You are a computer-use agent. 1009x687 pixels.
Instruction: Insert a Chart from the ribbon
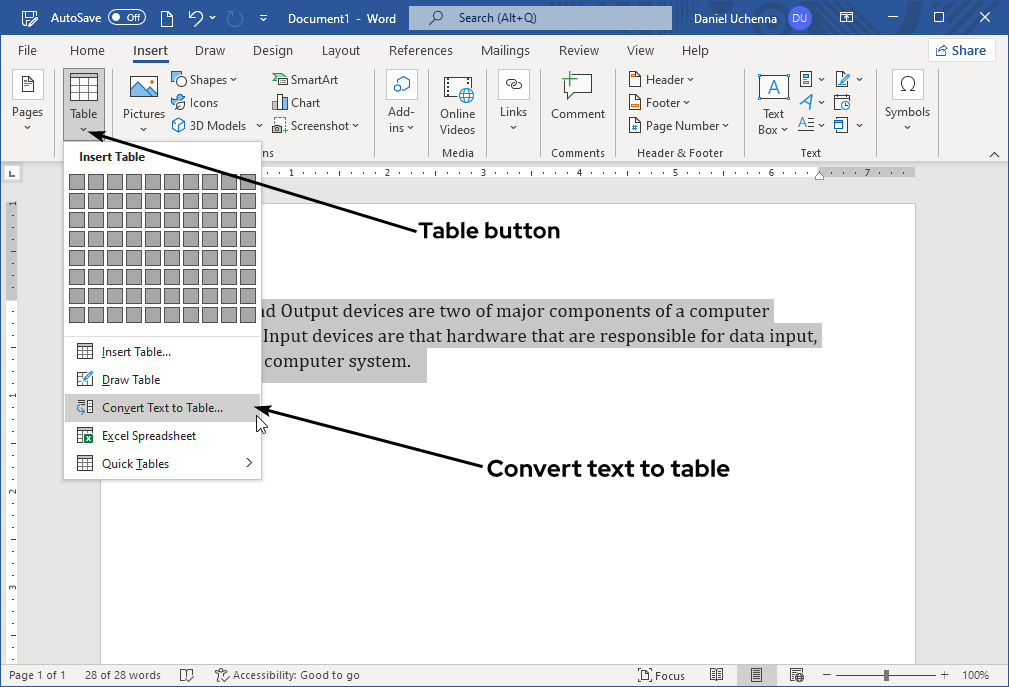pyautogui.click(x=297, y=103)
